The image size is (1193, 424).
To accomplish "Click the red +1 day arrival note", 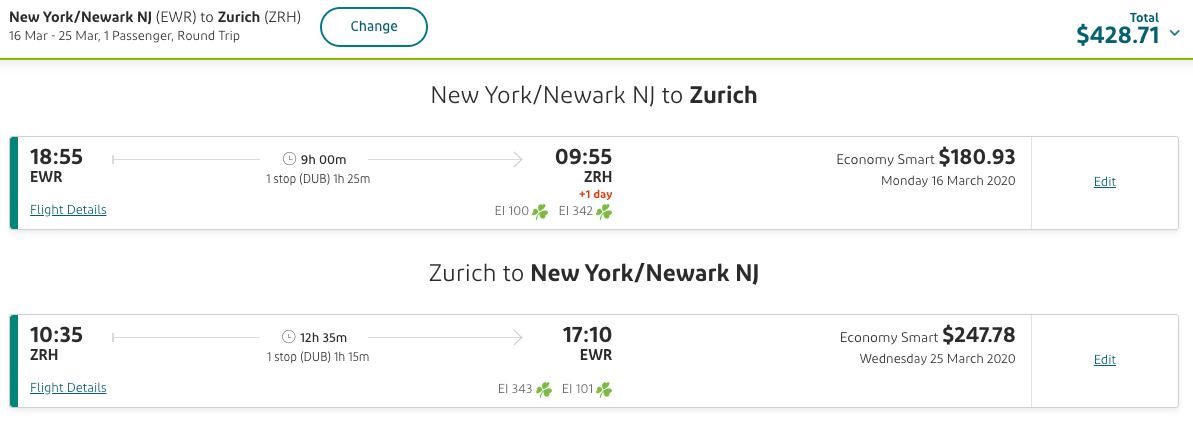I will 595,193.
